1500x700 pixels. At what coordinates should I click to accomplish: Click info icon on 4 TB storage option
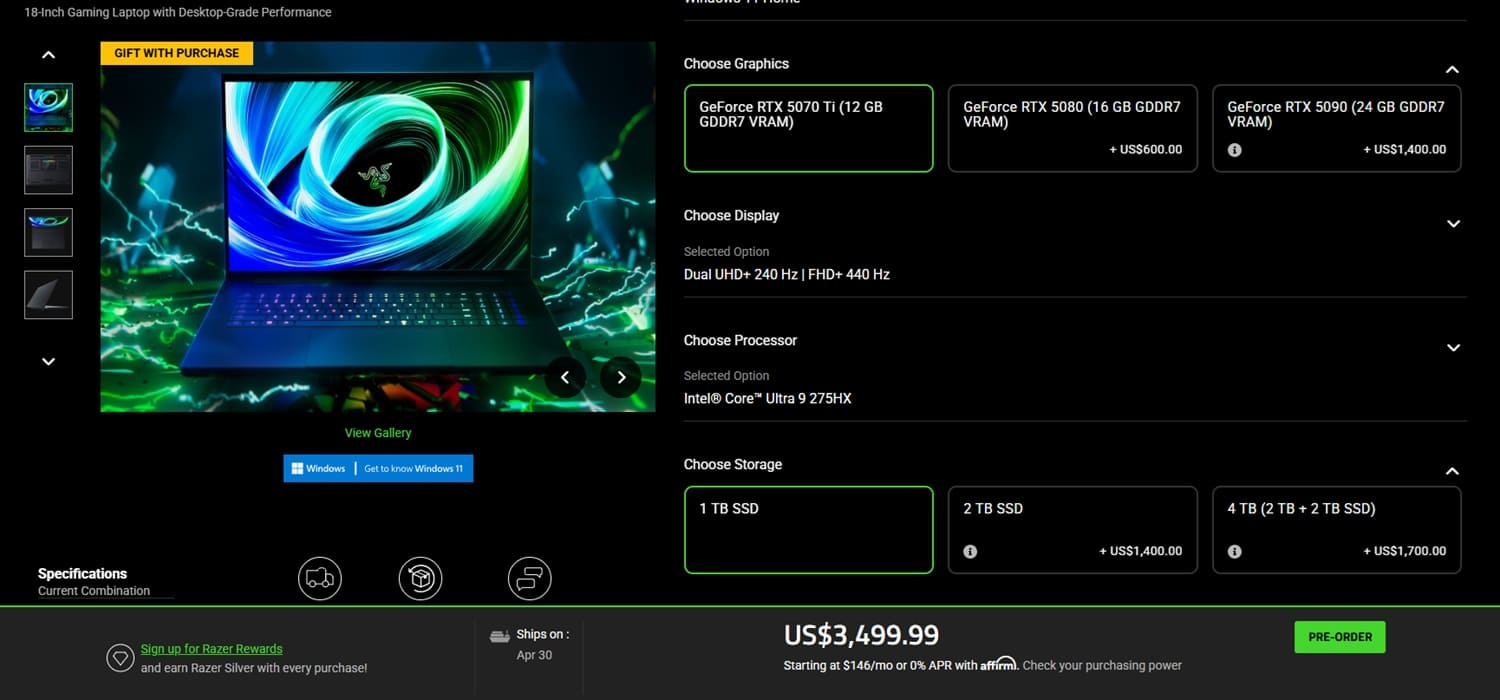[x=1234, y=552]
